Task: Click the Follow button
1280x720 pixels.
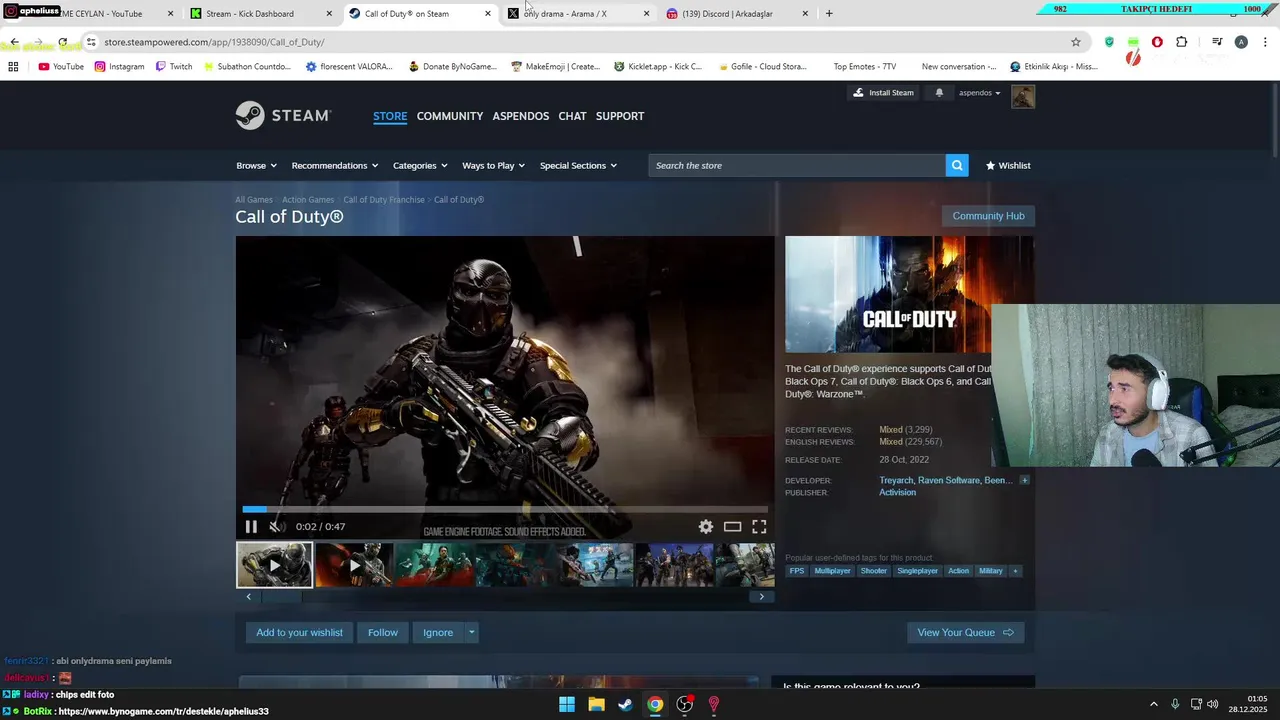Action: (x=382, y=632)
